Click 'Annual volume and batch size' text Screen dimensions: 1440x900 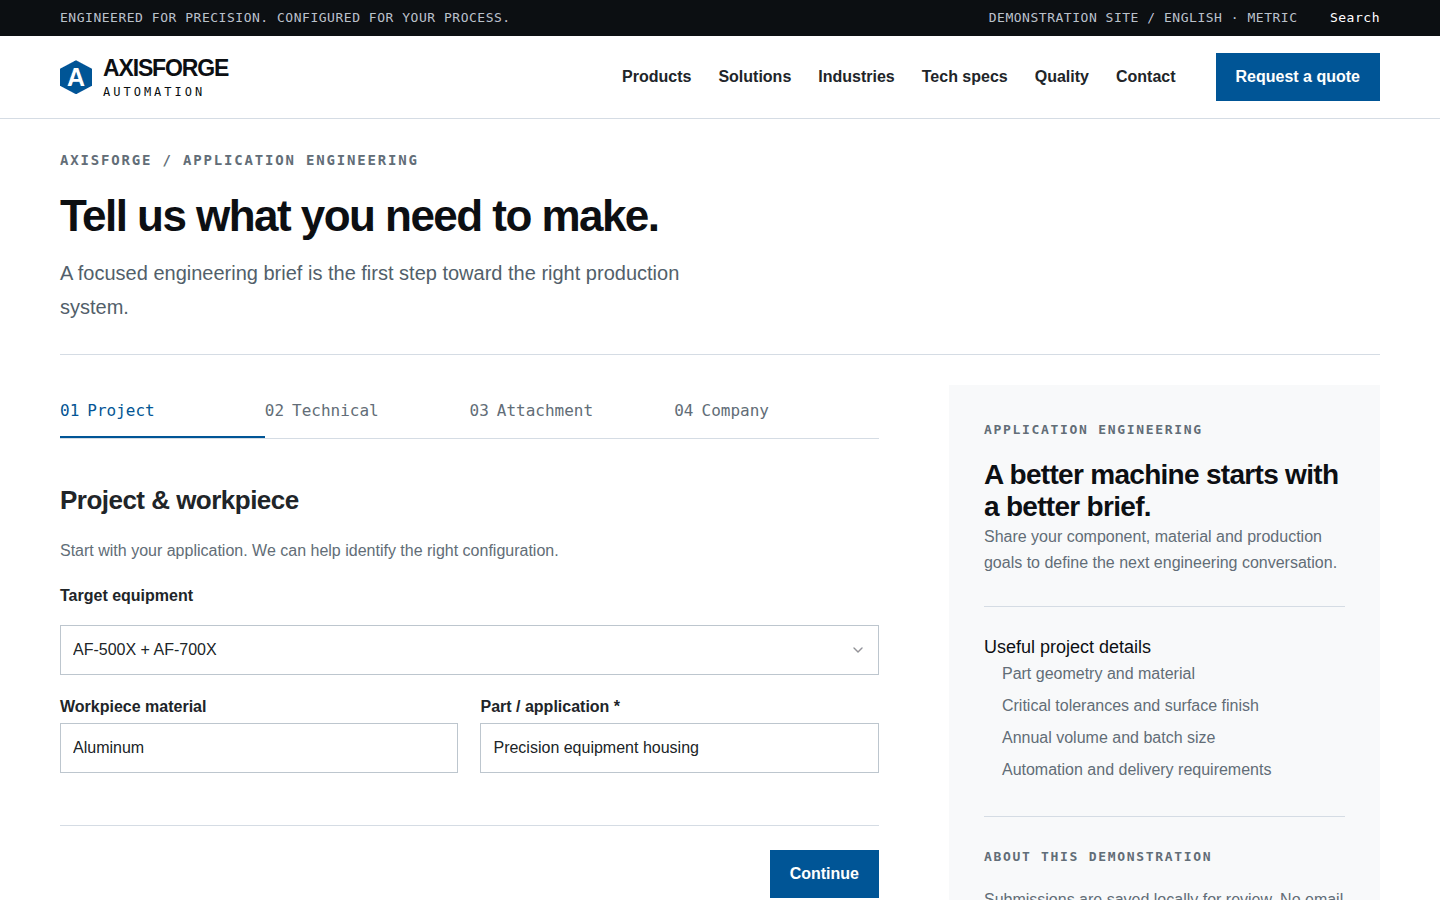click(1108, 738)
